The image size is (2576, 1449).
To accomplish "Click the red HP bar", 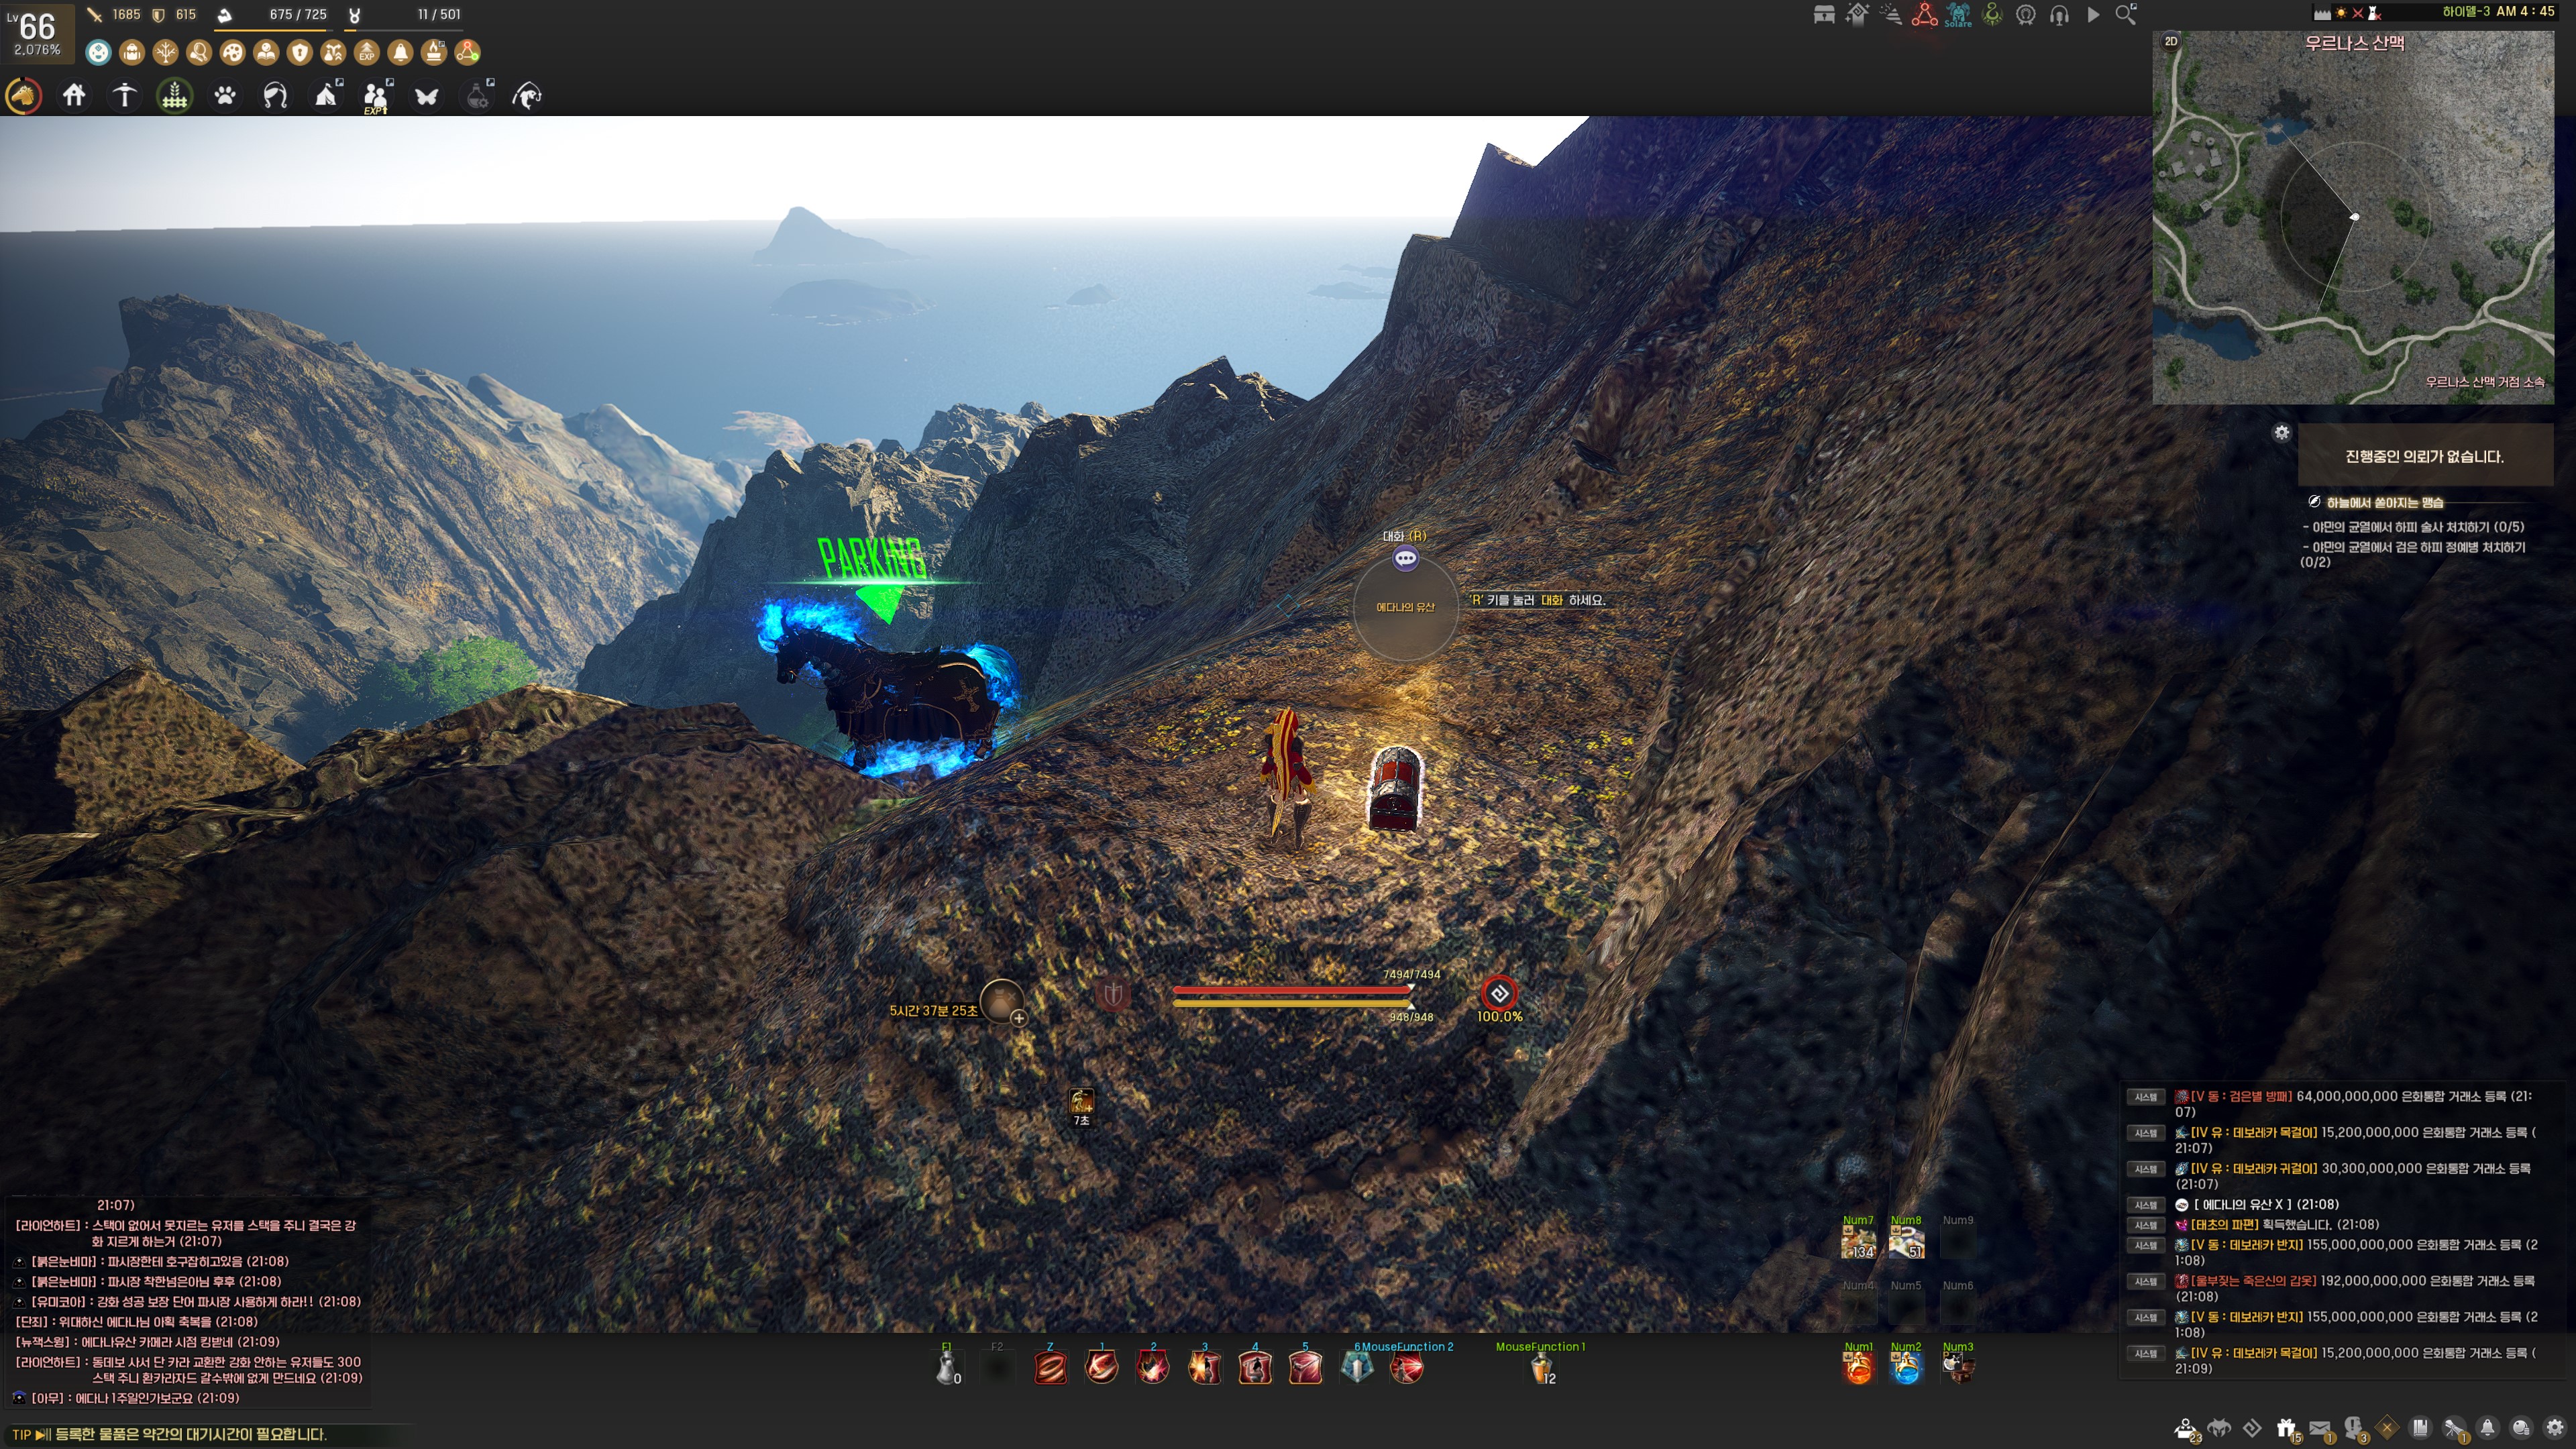I will point(1291,990).
